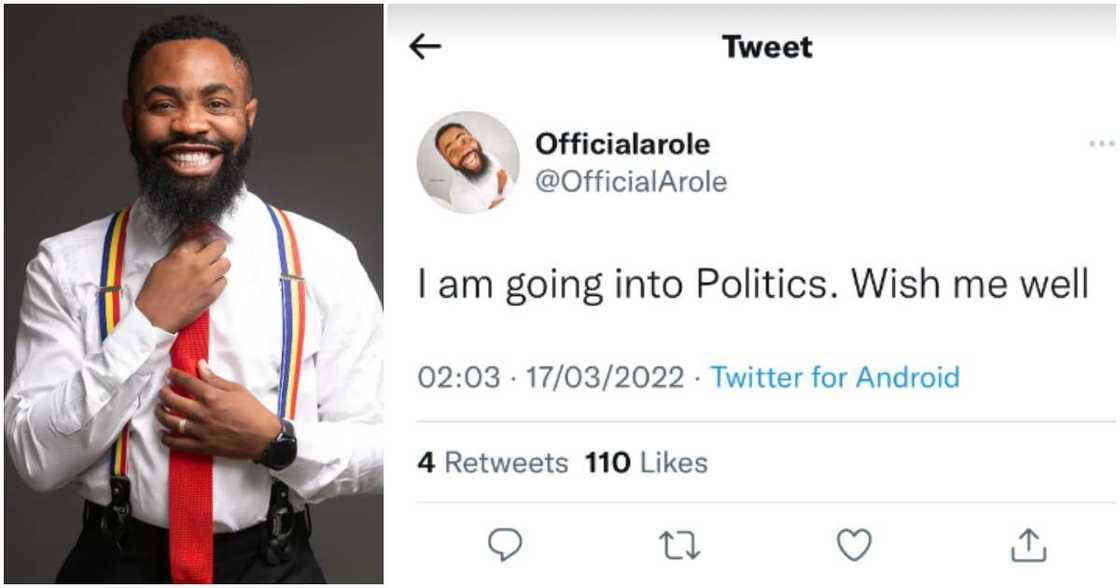
Task: Click the Tweet header title
Action: tap(767, 46)
